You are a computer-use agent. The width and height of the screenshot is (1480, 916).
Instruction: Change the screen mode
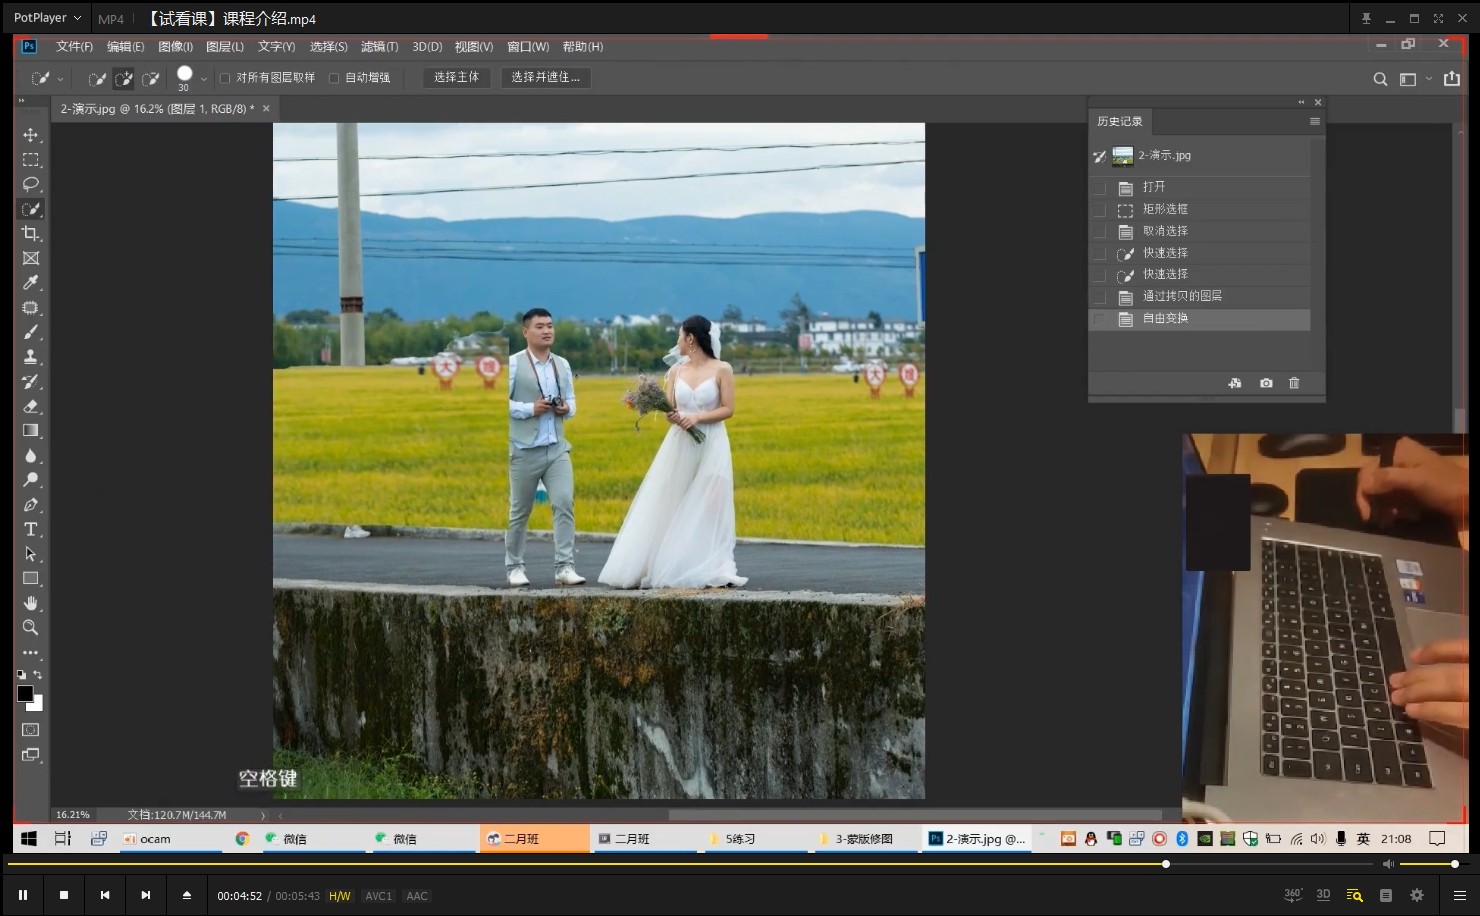(x=31, y=755)
